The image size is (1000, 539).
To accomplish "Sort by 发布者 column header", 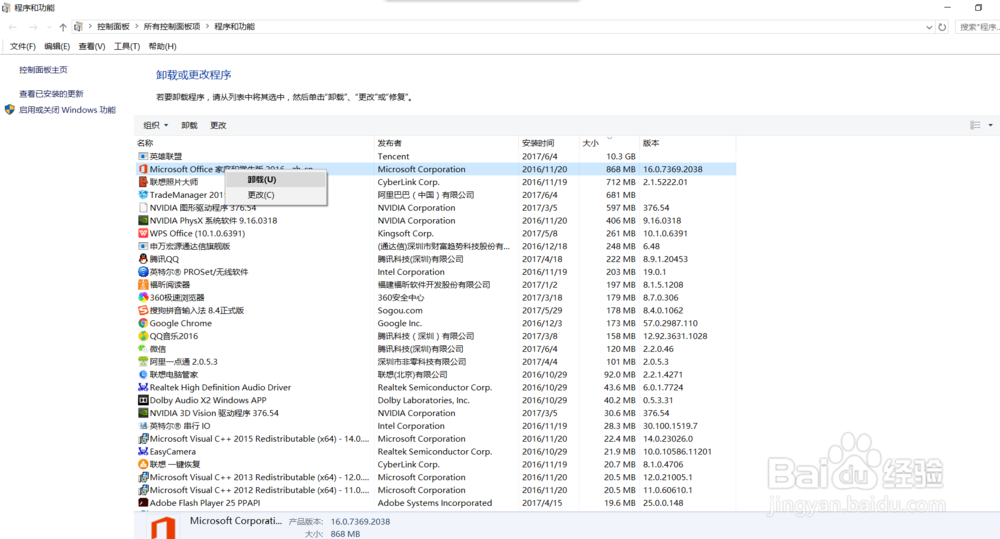I will [x=446, y=143].
